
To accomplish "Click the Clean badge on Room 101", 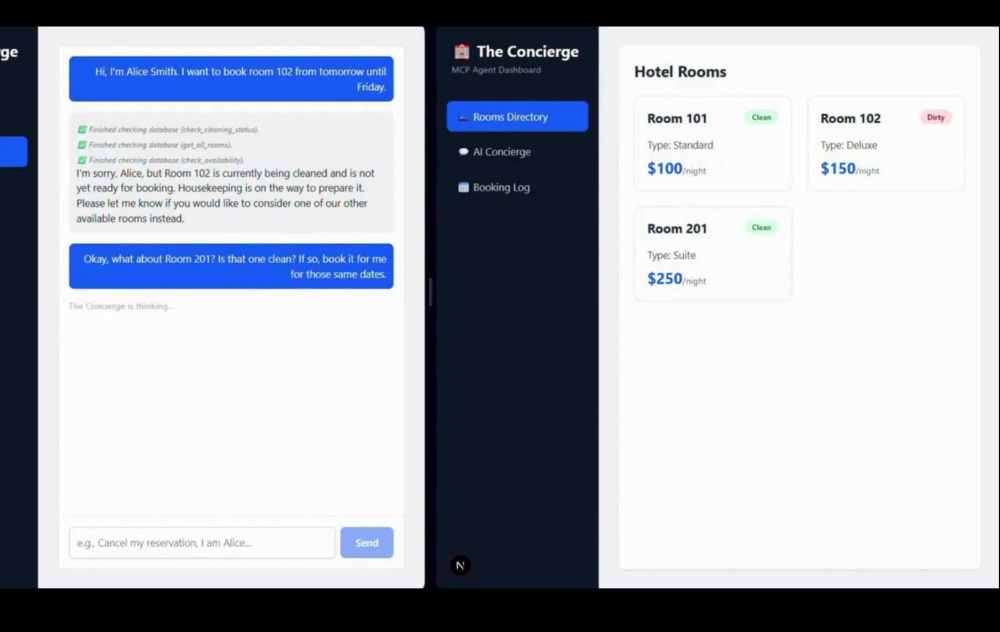I will click(761, 117).
